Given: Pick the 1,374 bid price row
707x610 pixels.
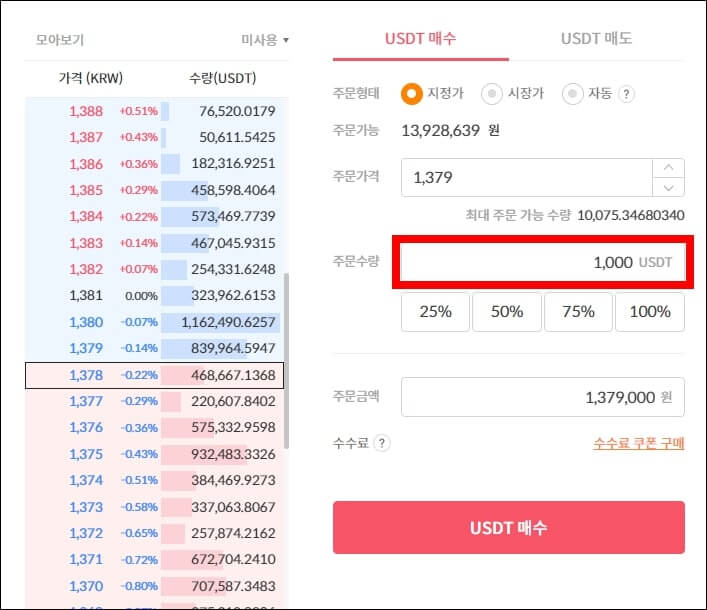Looking at the screenshot, I should [154, 480].
